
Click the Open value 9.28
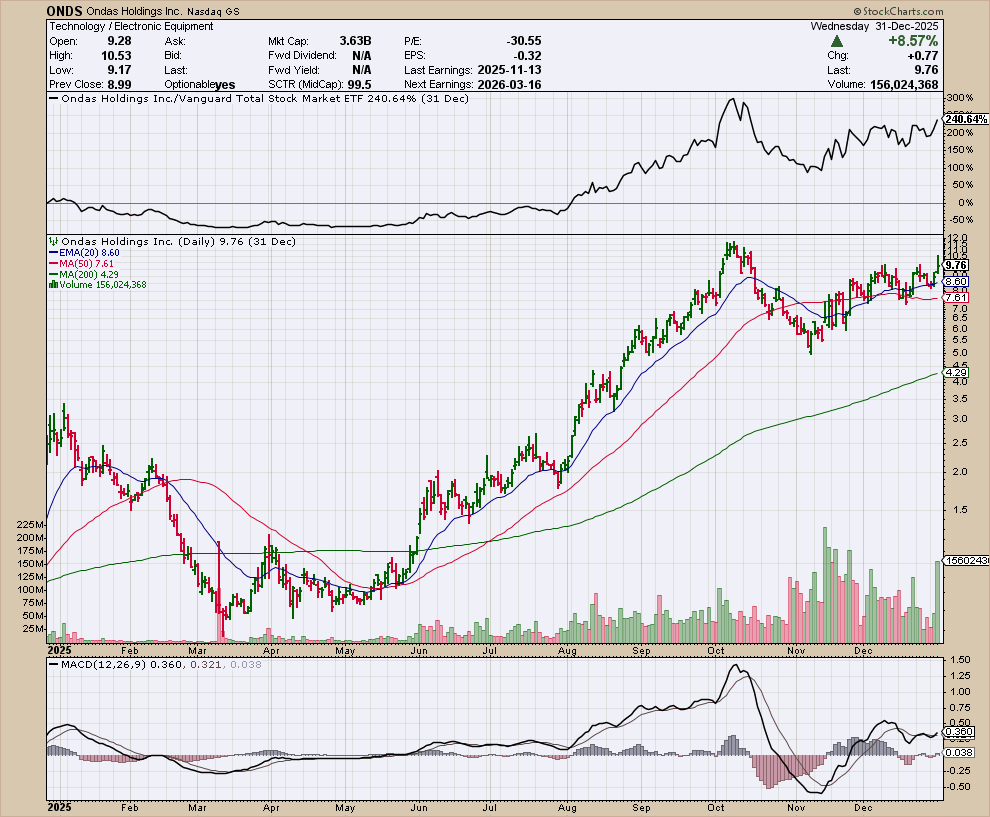[119, 41]
